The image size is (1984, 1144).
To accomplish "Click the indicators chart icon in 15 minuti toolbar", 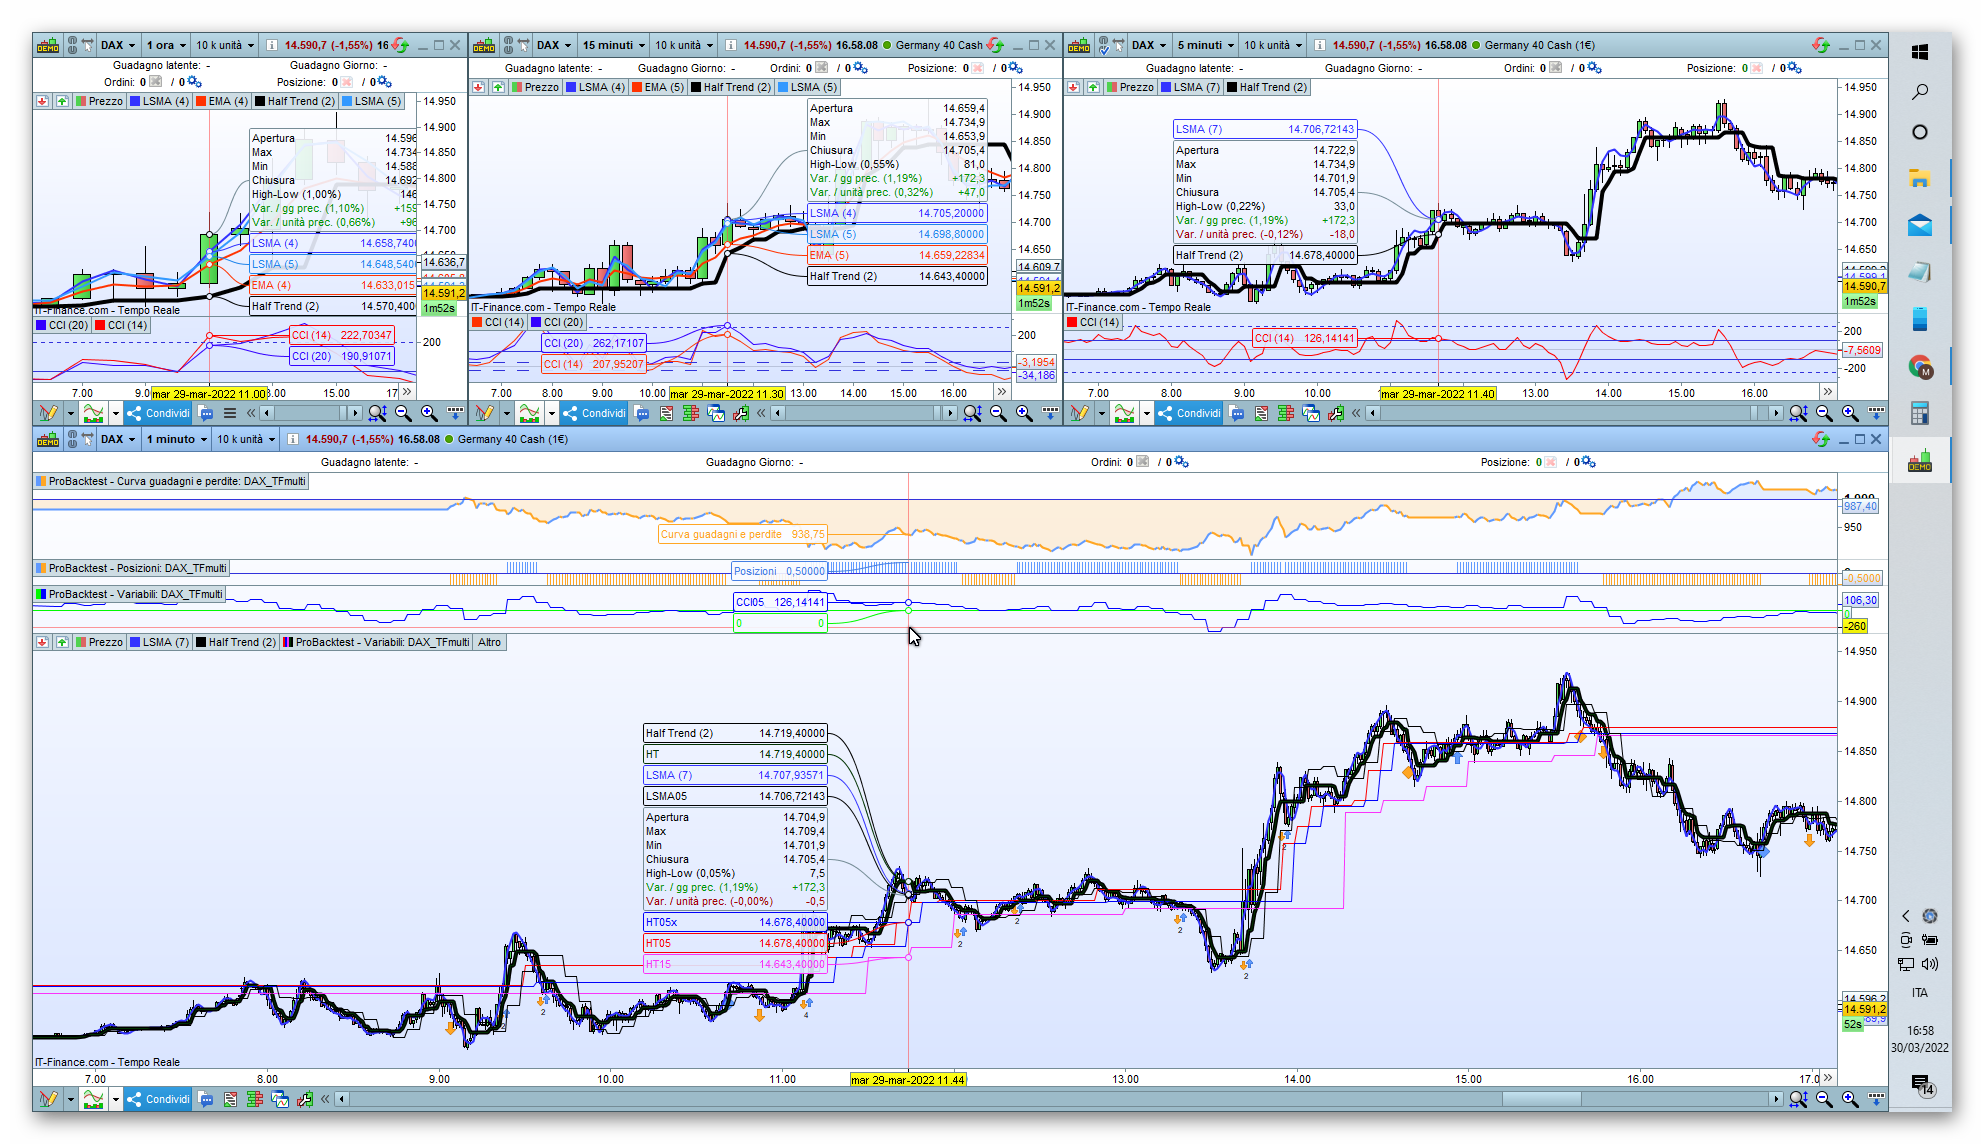I will click(x=529, y=413).
